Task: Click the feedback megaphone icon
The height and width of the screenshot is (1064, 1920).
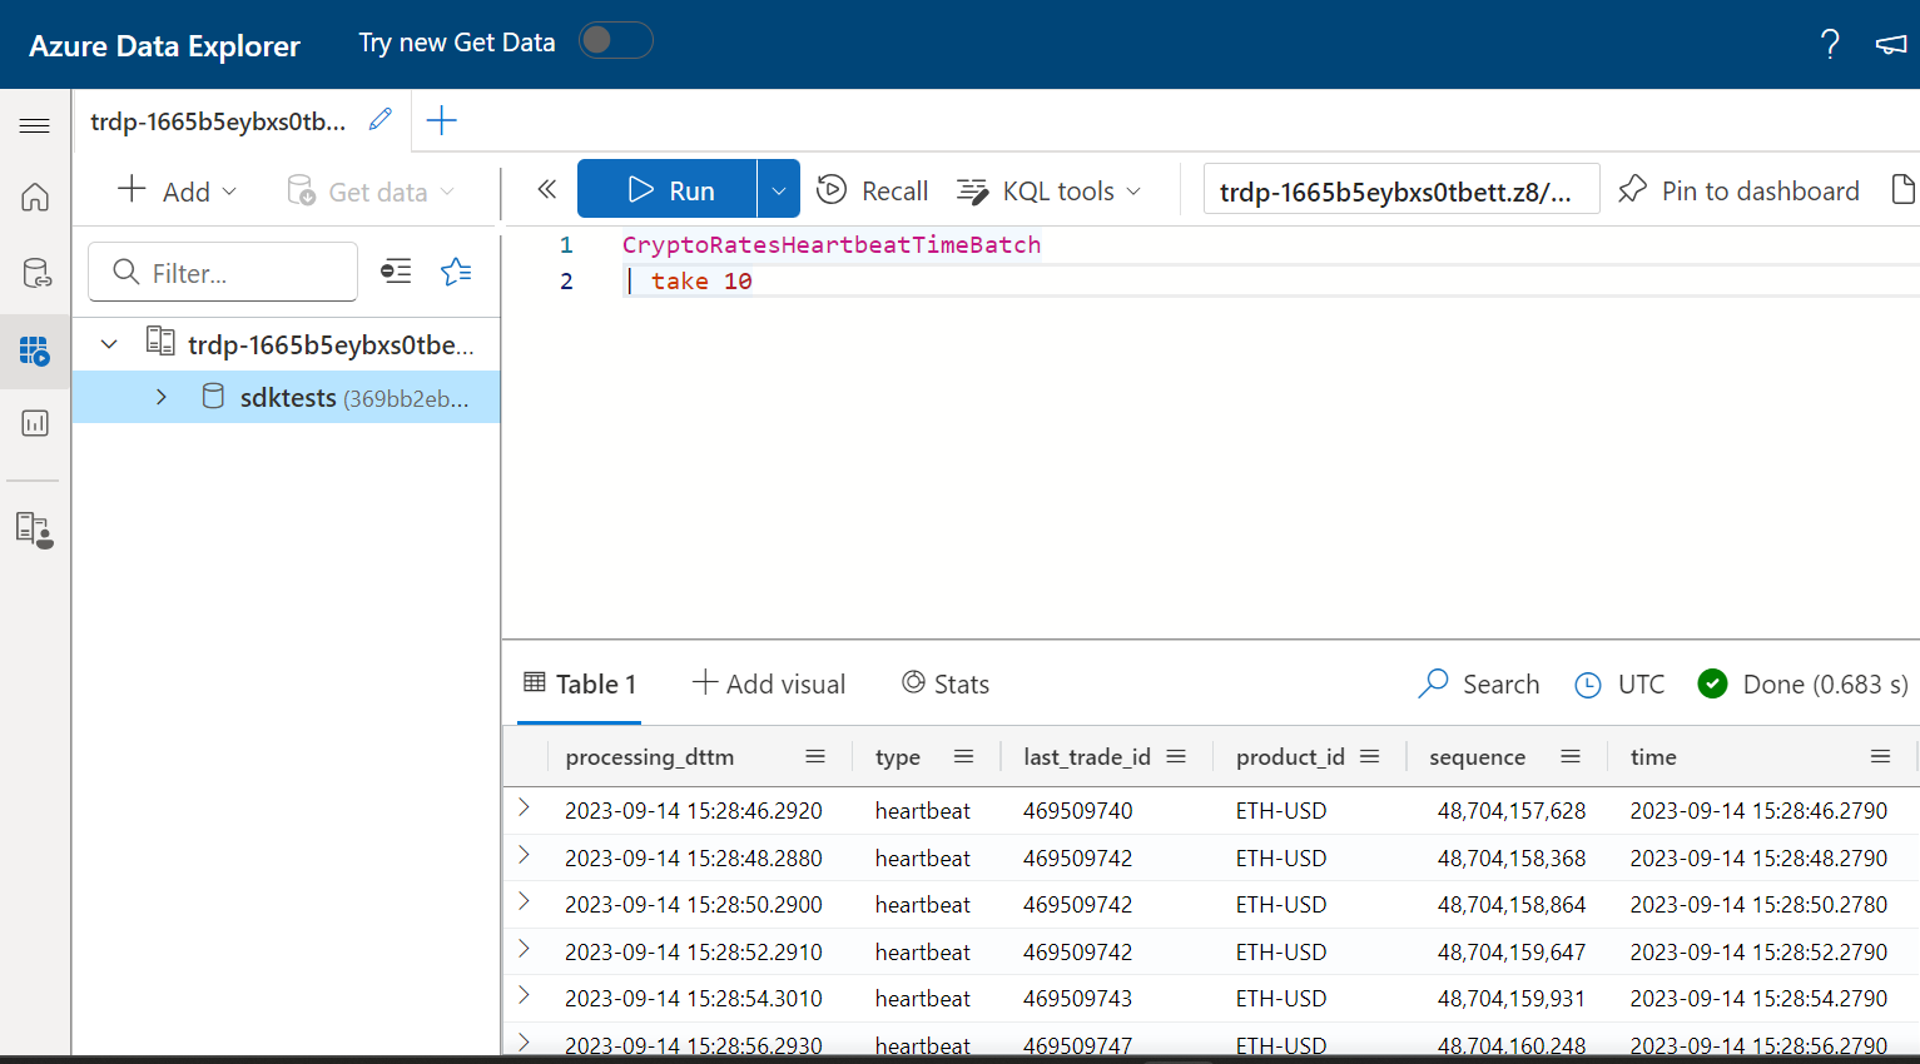Action: pos(1890,44)
